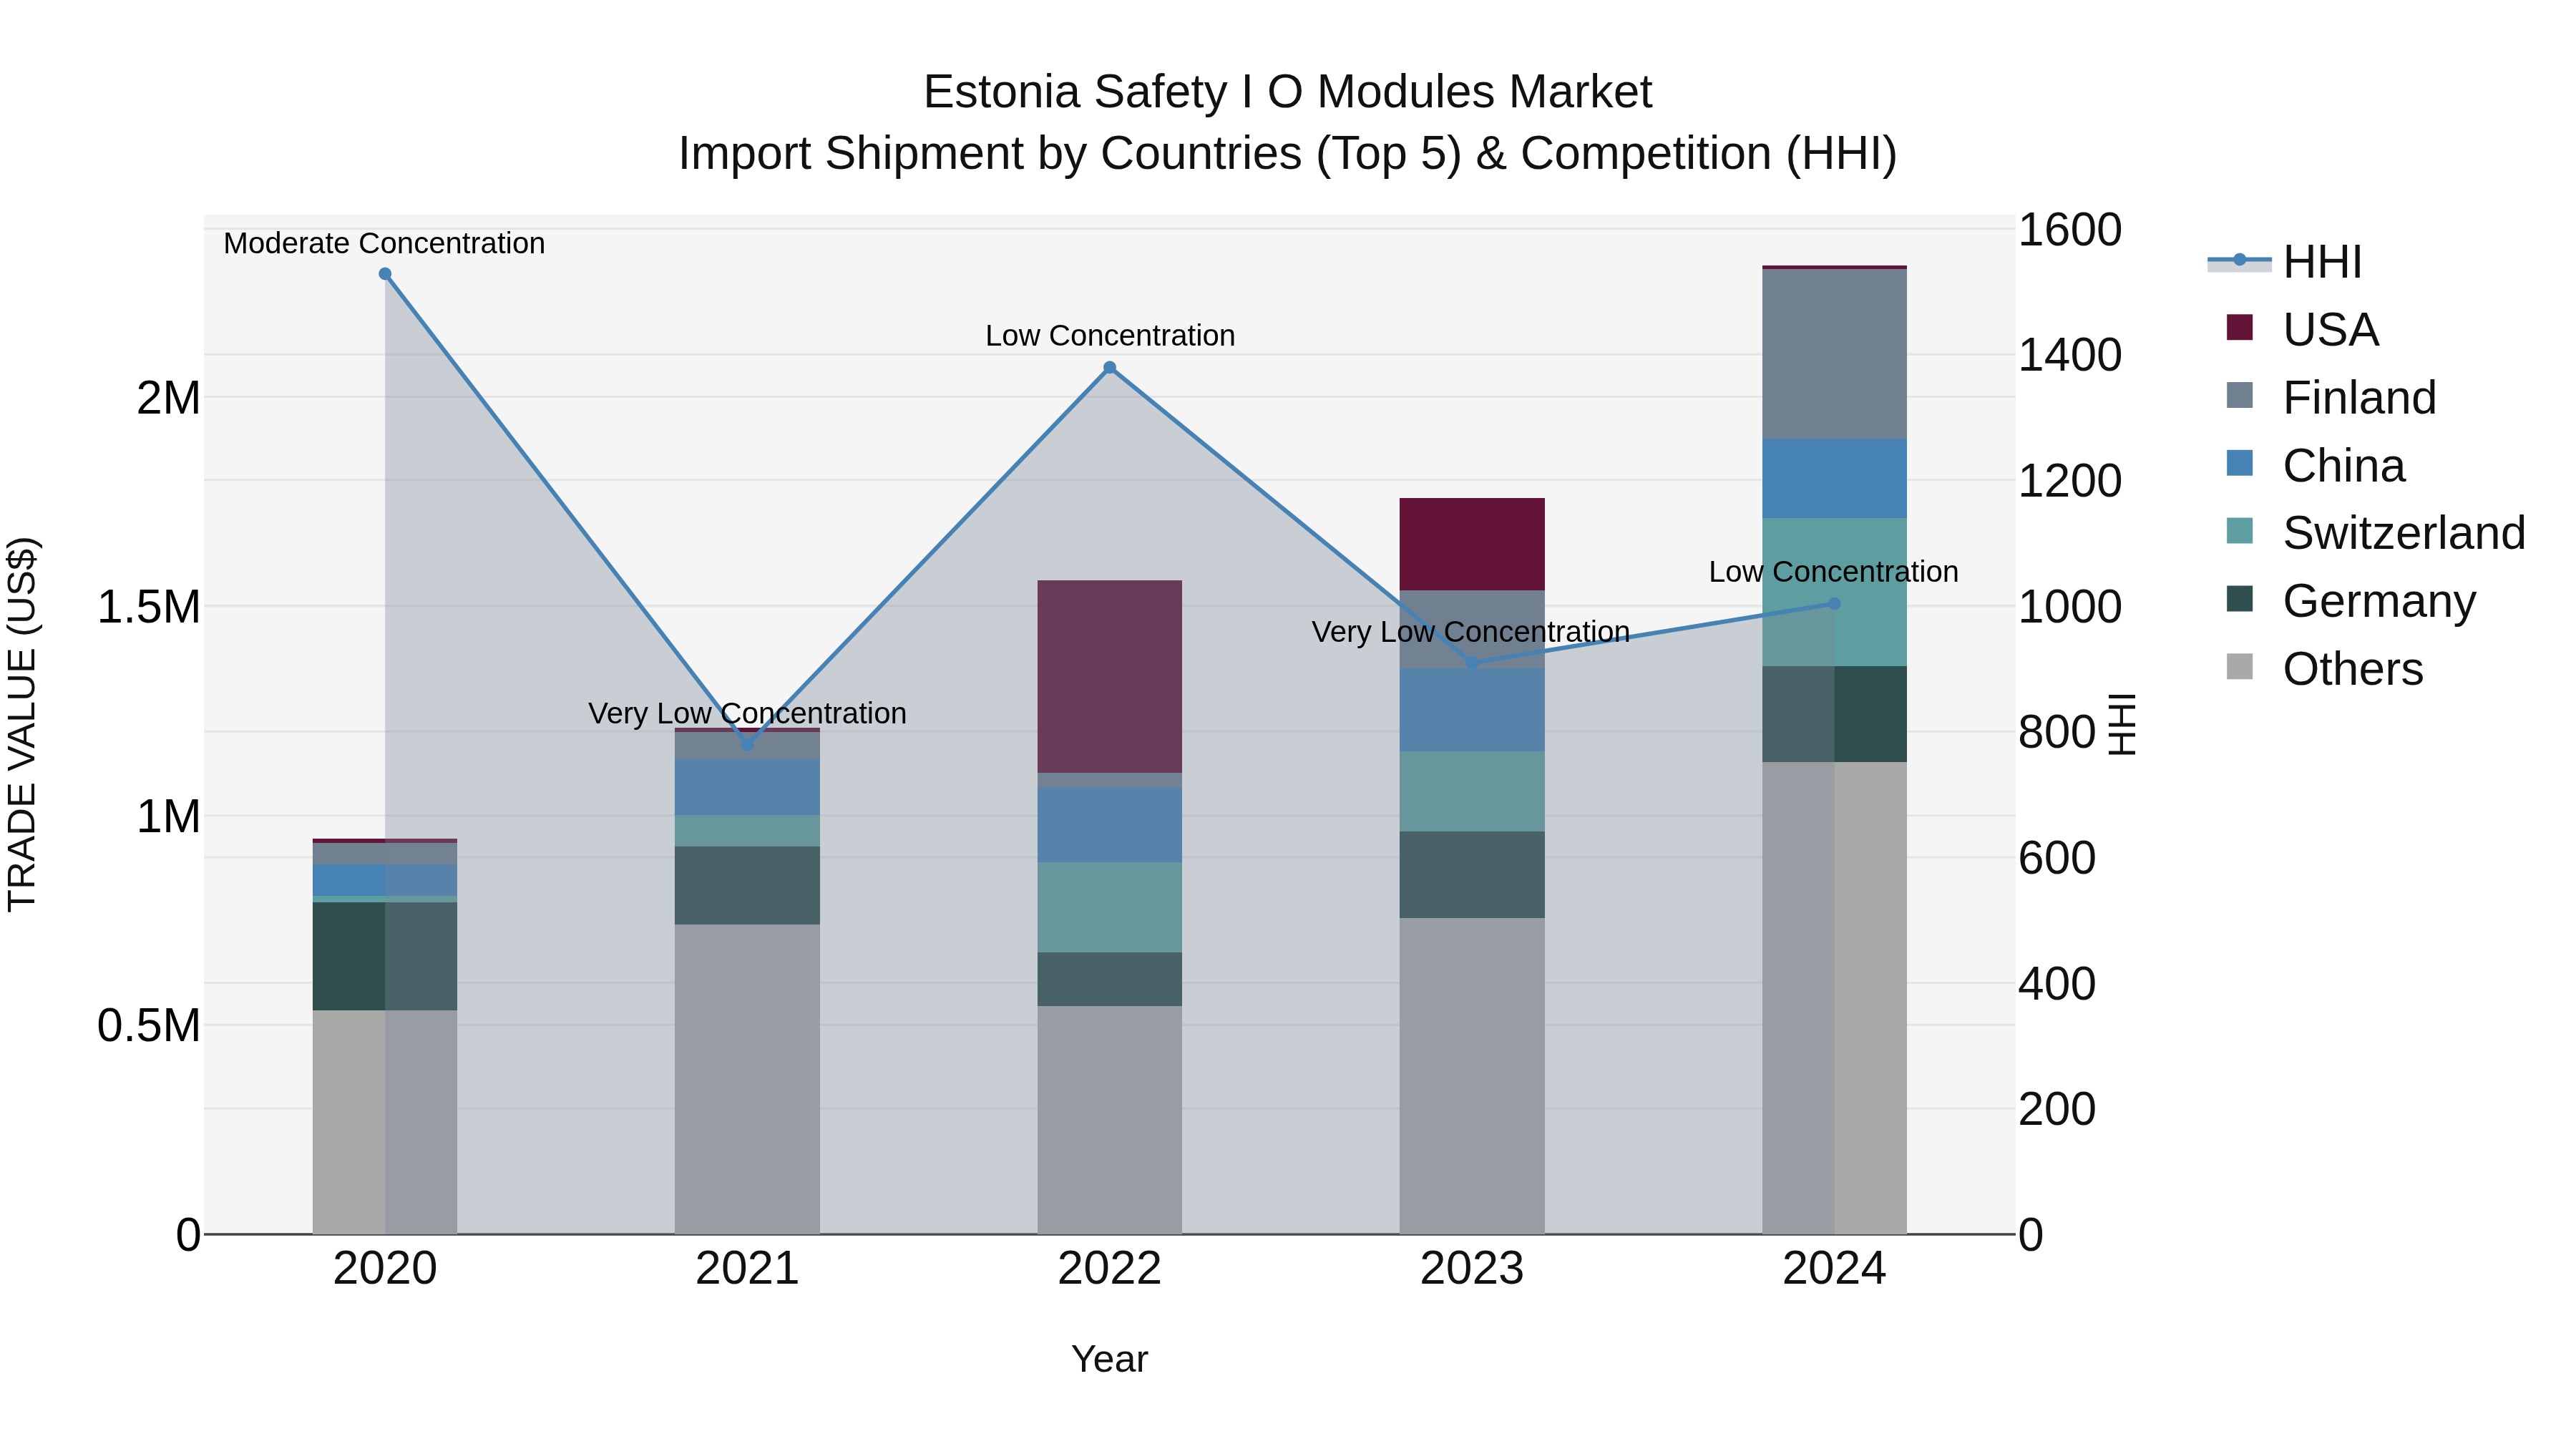Image resolution: width=2576 pixels, height=1449 pixels.
Task: Click the 2022 China bar segment
Action: (1109, 825)
